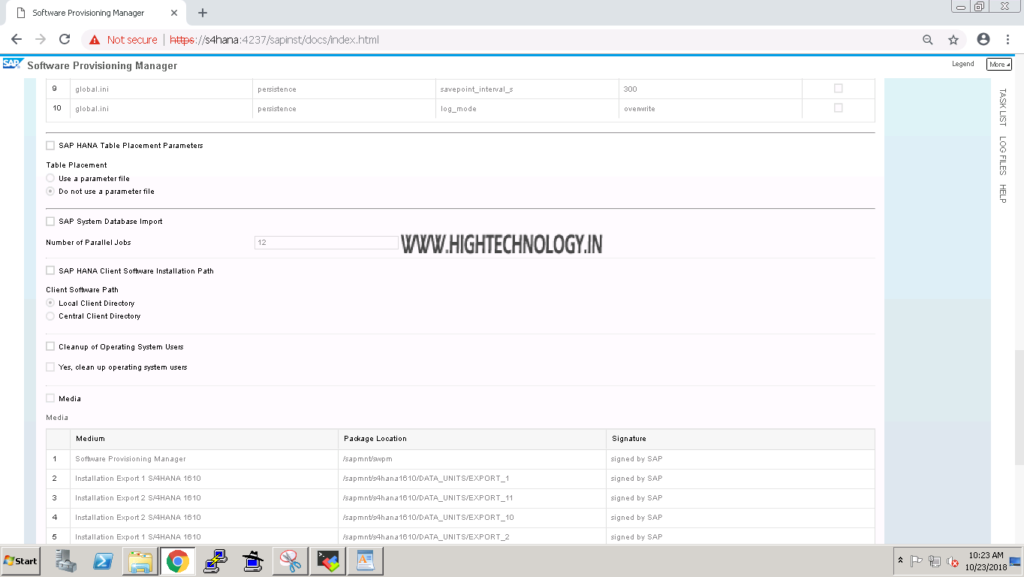1024x577 pixels.
Task: Tick the checkbox in the savepoint_interval_s row
Action: pyautogui.click(x=838, y=88)
